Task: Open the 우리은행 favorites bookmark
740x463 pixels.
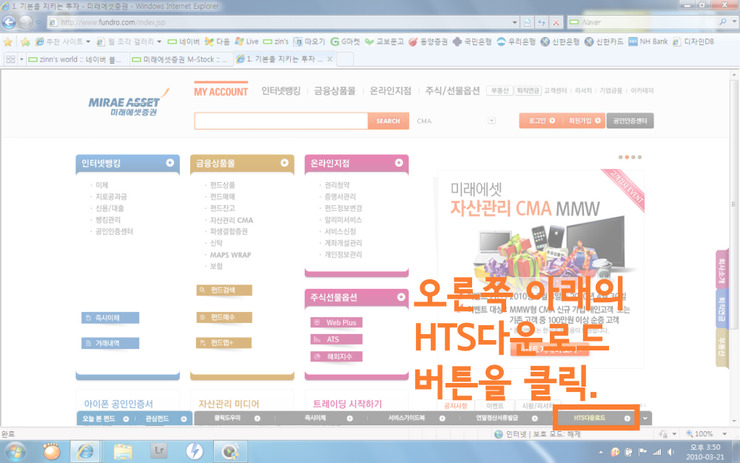Action: point(516,42)
